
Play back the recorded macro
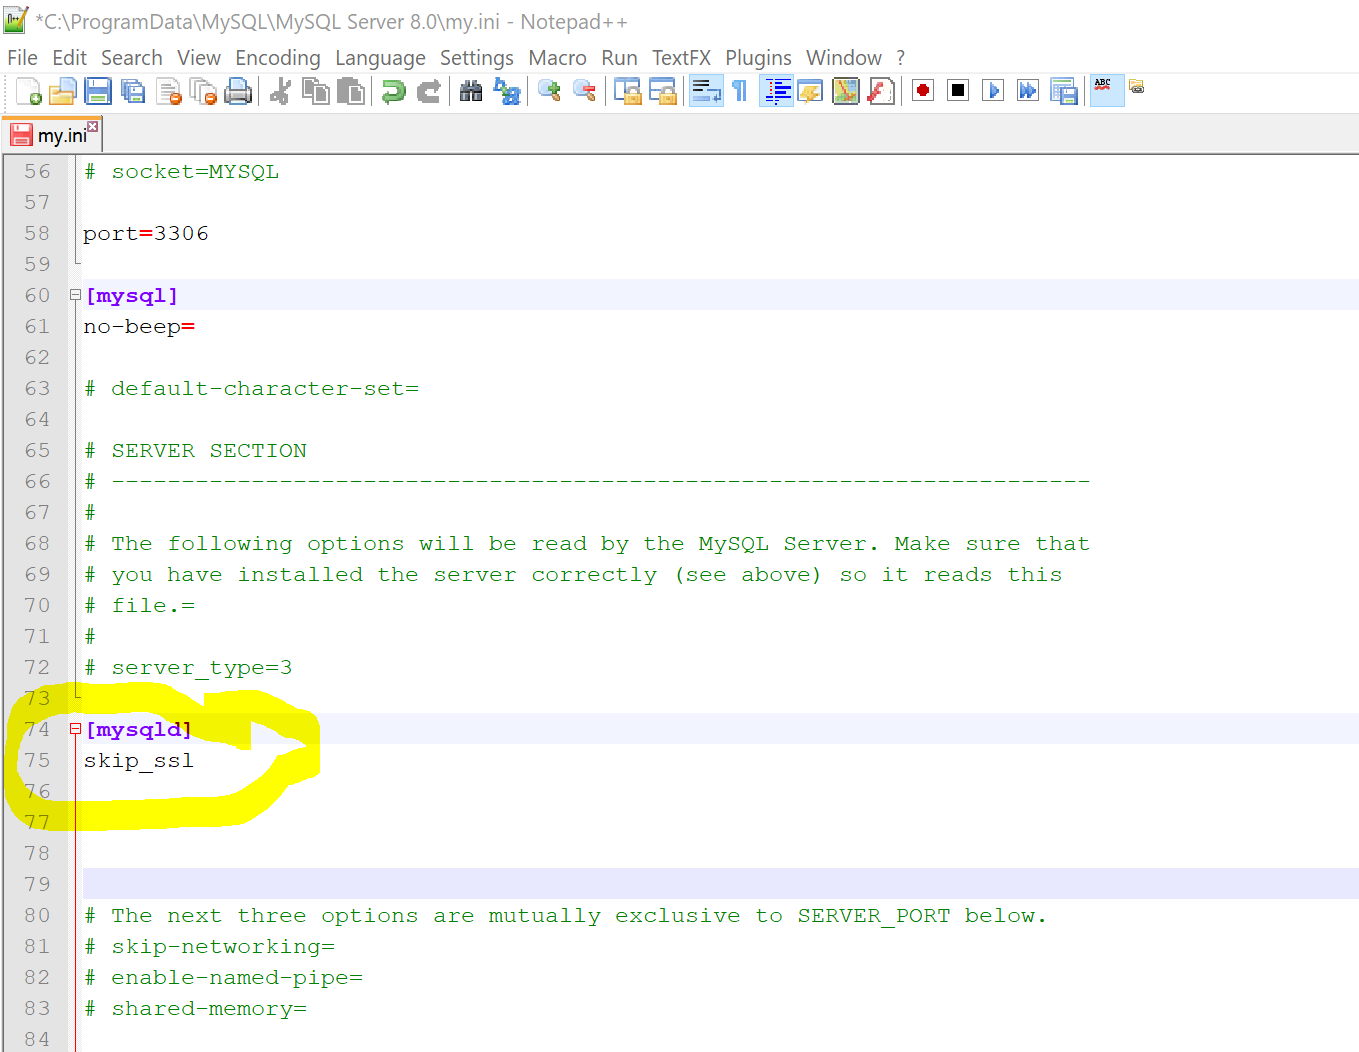pyautogui.click(x=993, y=91)
